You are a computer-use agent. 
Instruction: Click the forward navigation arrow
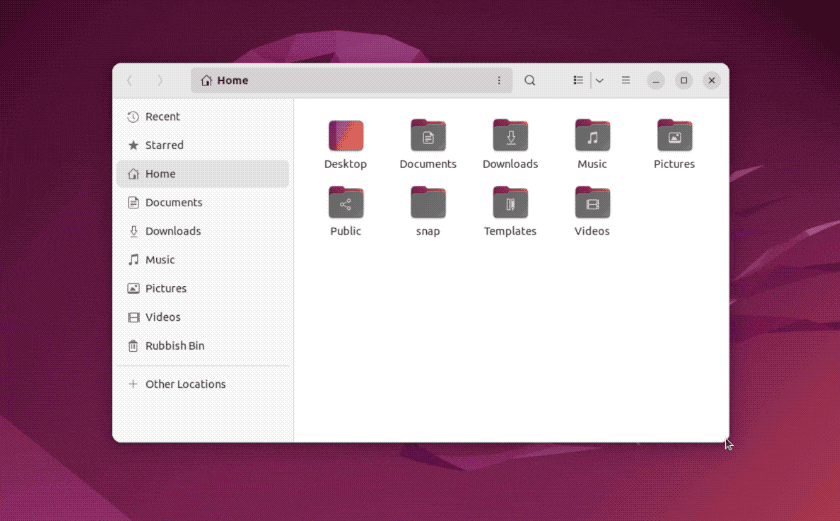[160, 80]
